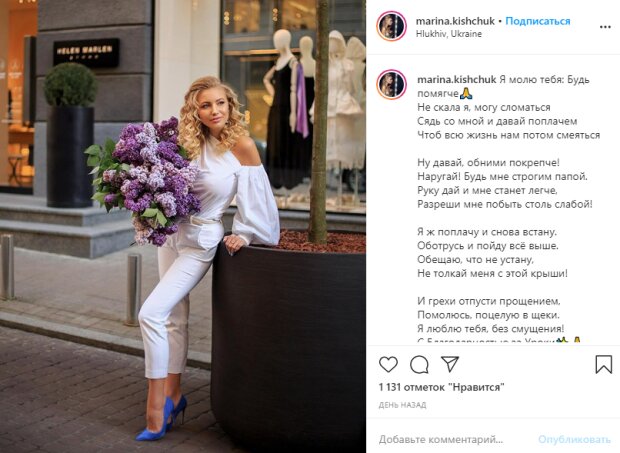Screen dimensions: 620x453
Task: Follow the account via Подписаться
Action: coord(538,21)
